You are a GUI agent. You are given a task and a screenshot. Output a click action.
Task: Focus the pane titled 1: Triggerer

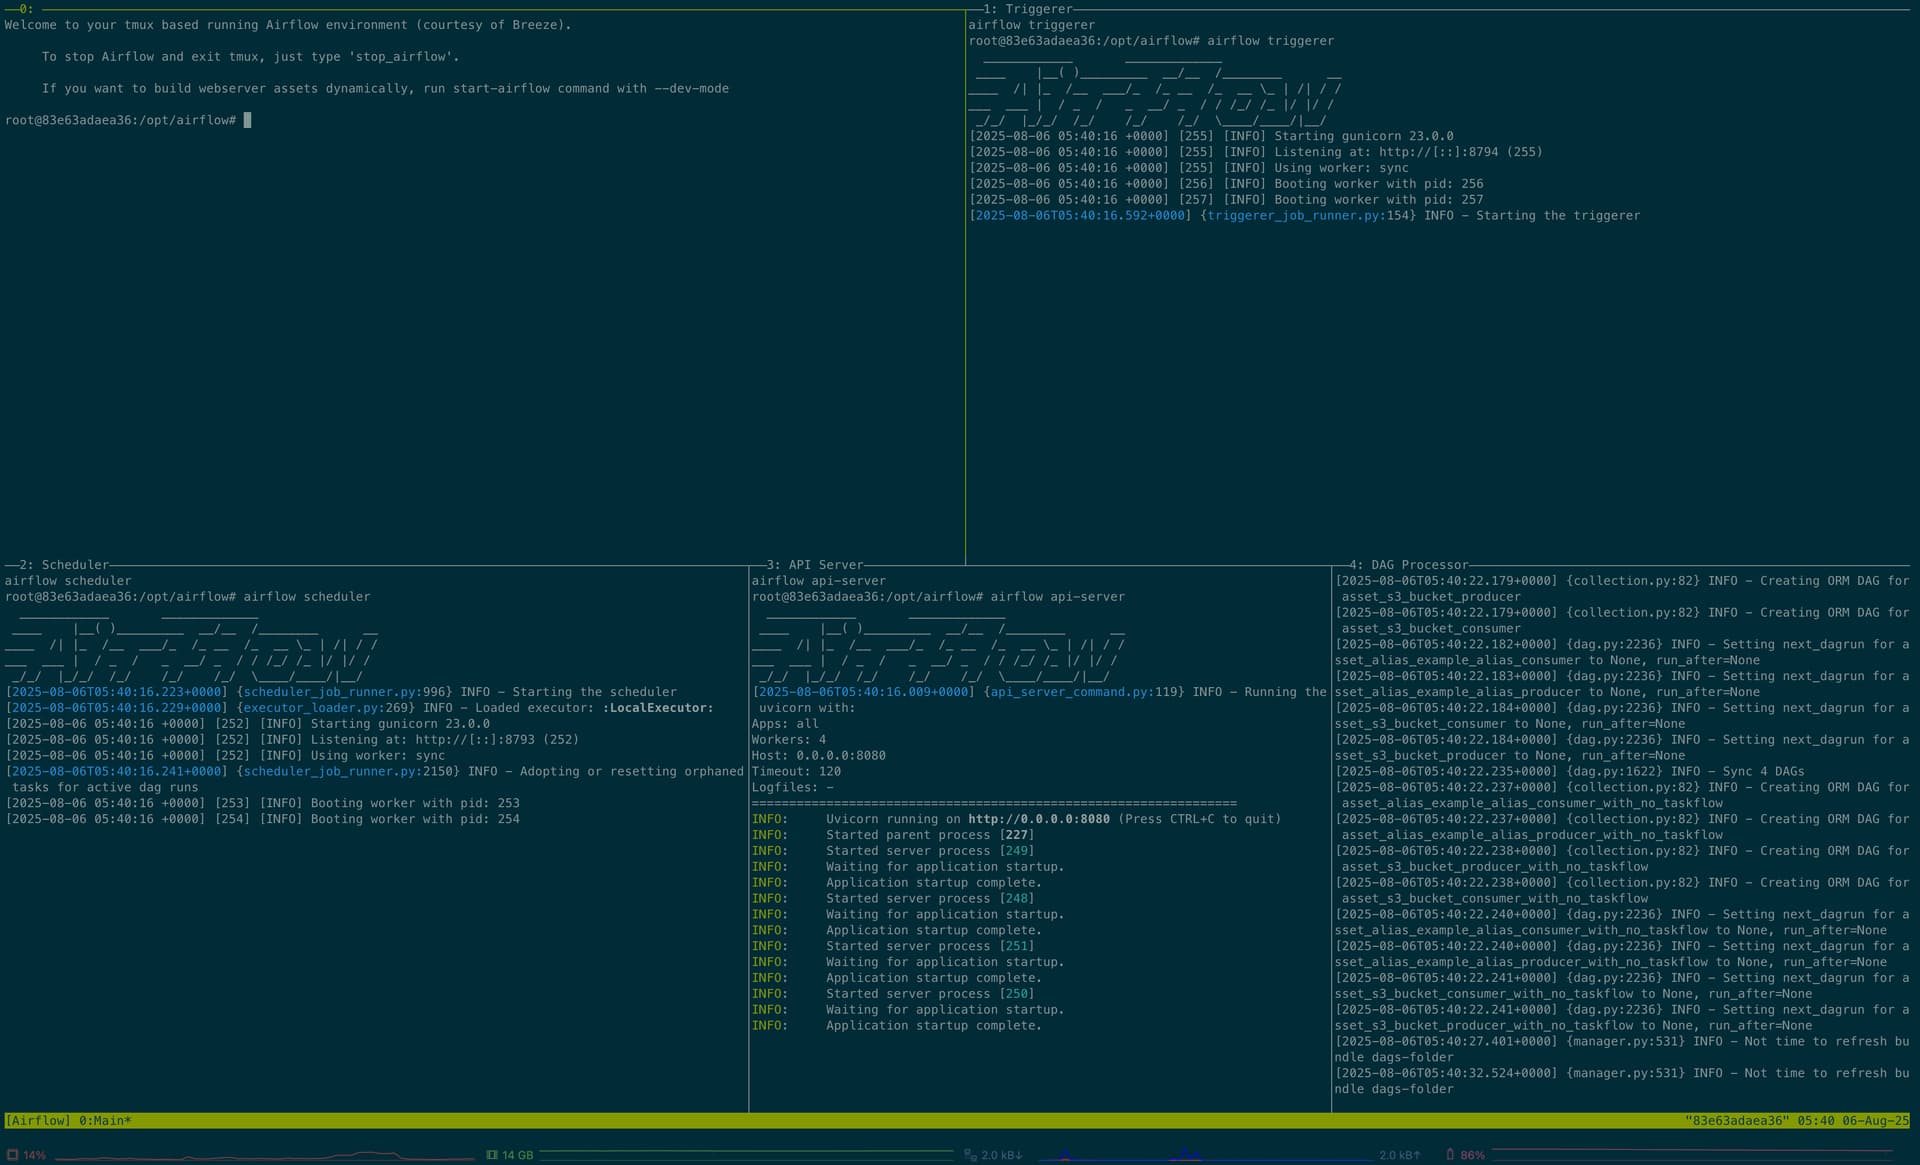click(x=1027, y=9)
